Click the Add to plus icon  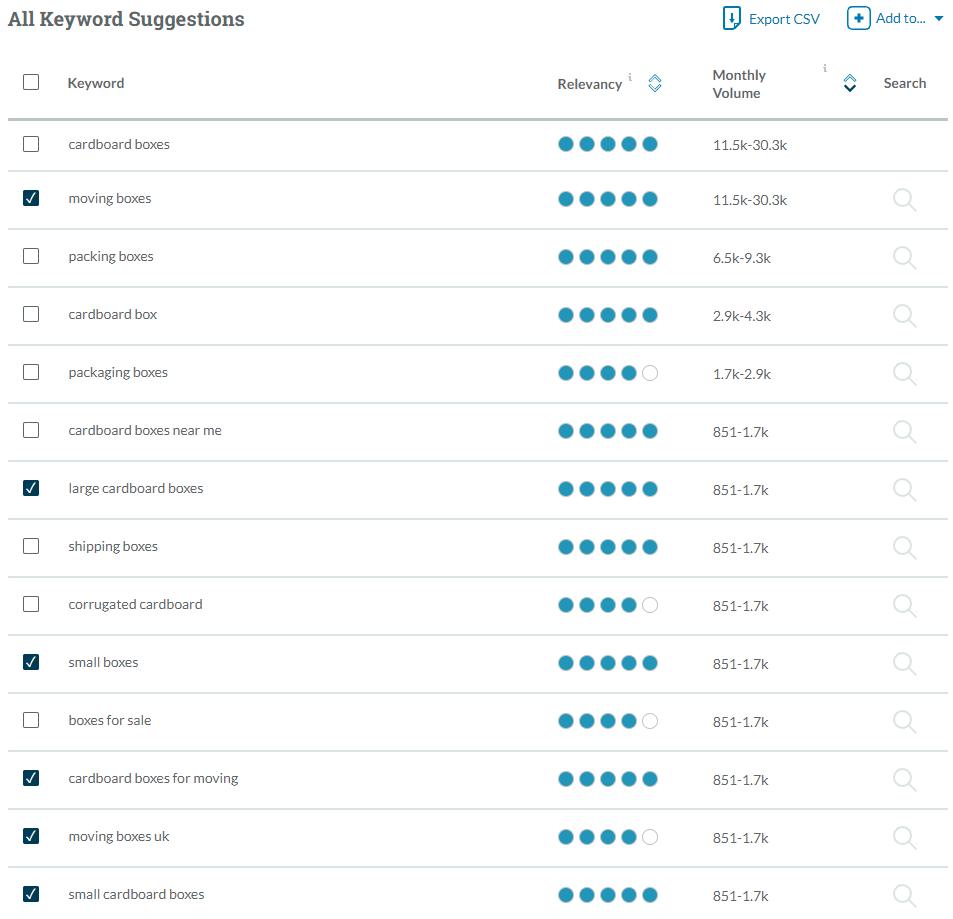[x=858, y=18]
